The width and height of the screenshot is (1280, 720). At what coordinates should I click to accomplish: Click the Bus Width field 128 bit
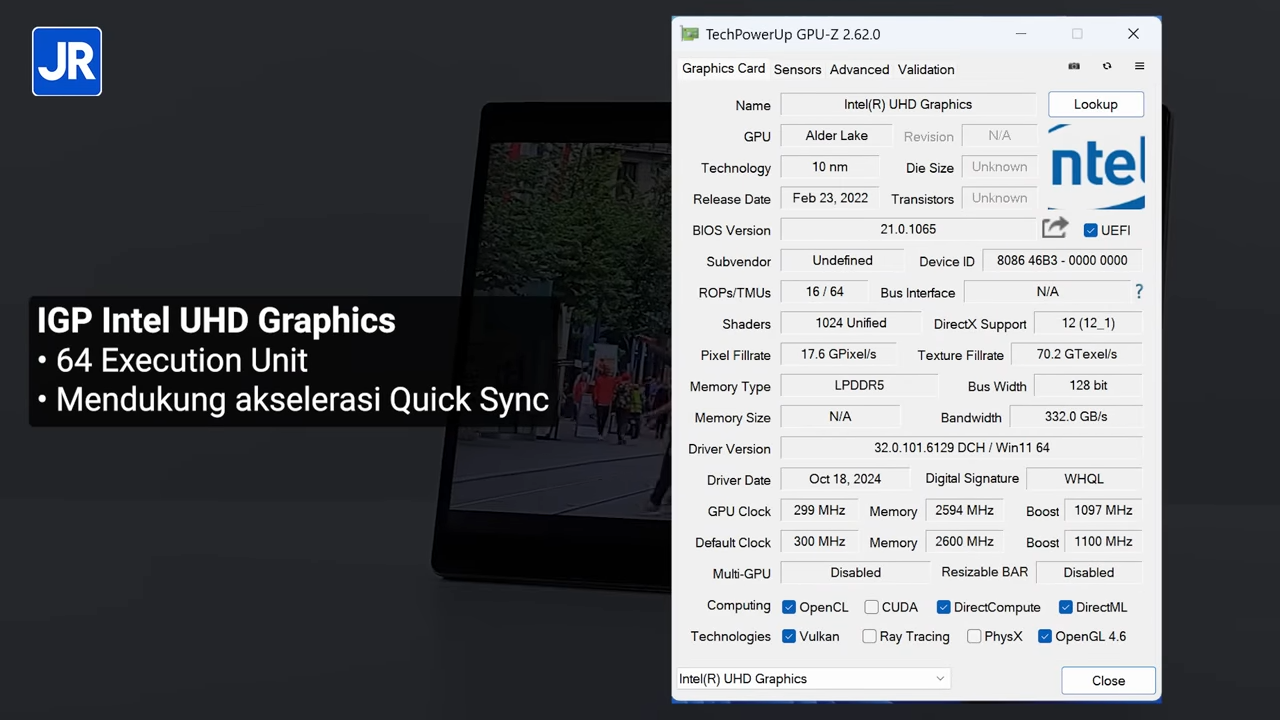tap(1088, 385)
